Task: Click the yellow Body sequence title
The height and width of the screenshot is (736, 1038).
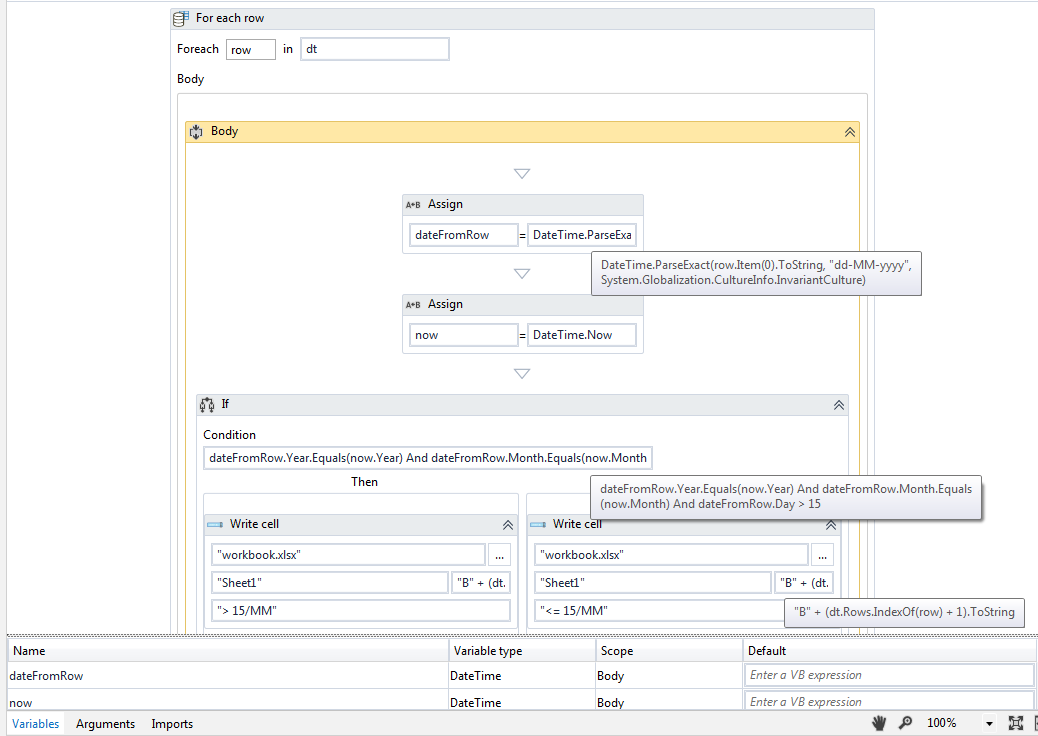Action: pyautogui.click(x=224, y=131)
